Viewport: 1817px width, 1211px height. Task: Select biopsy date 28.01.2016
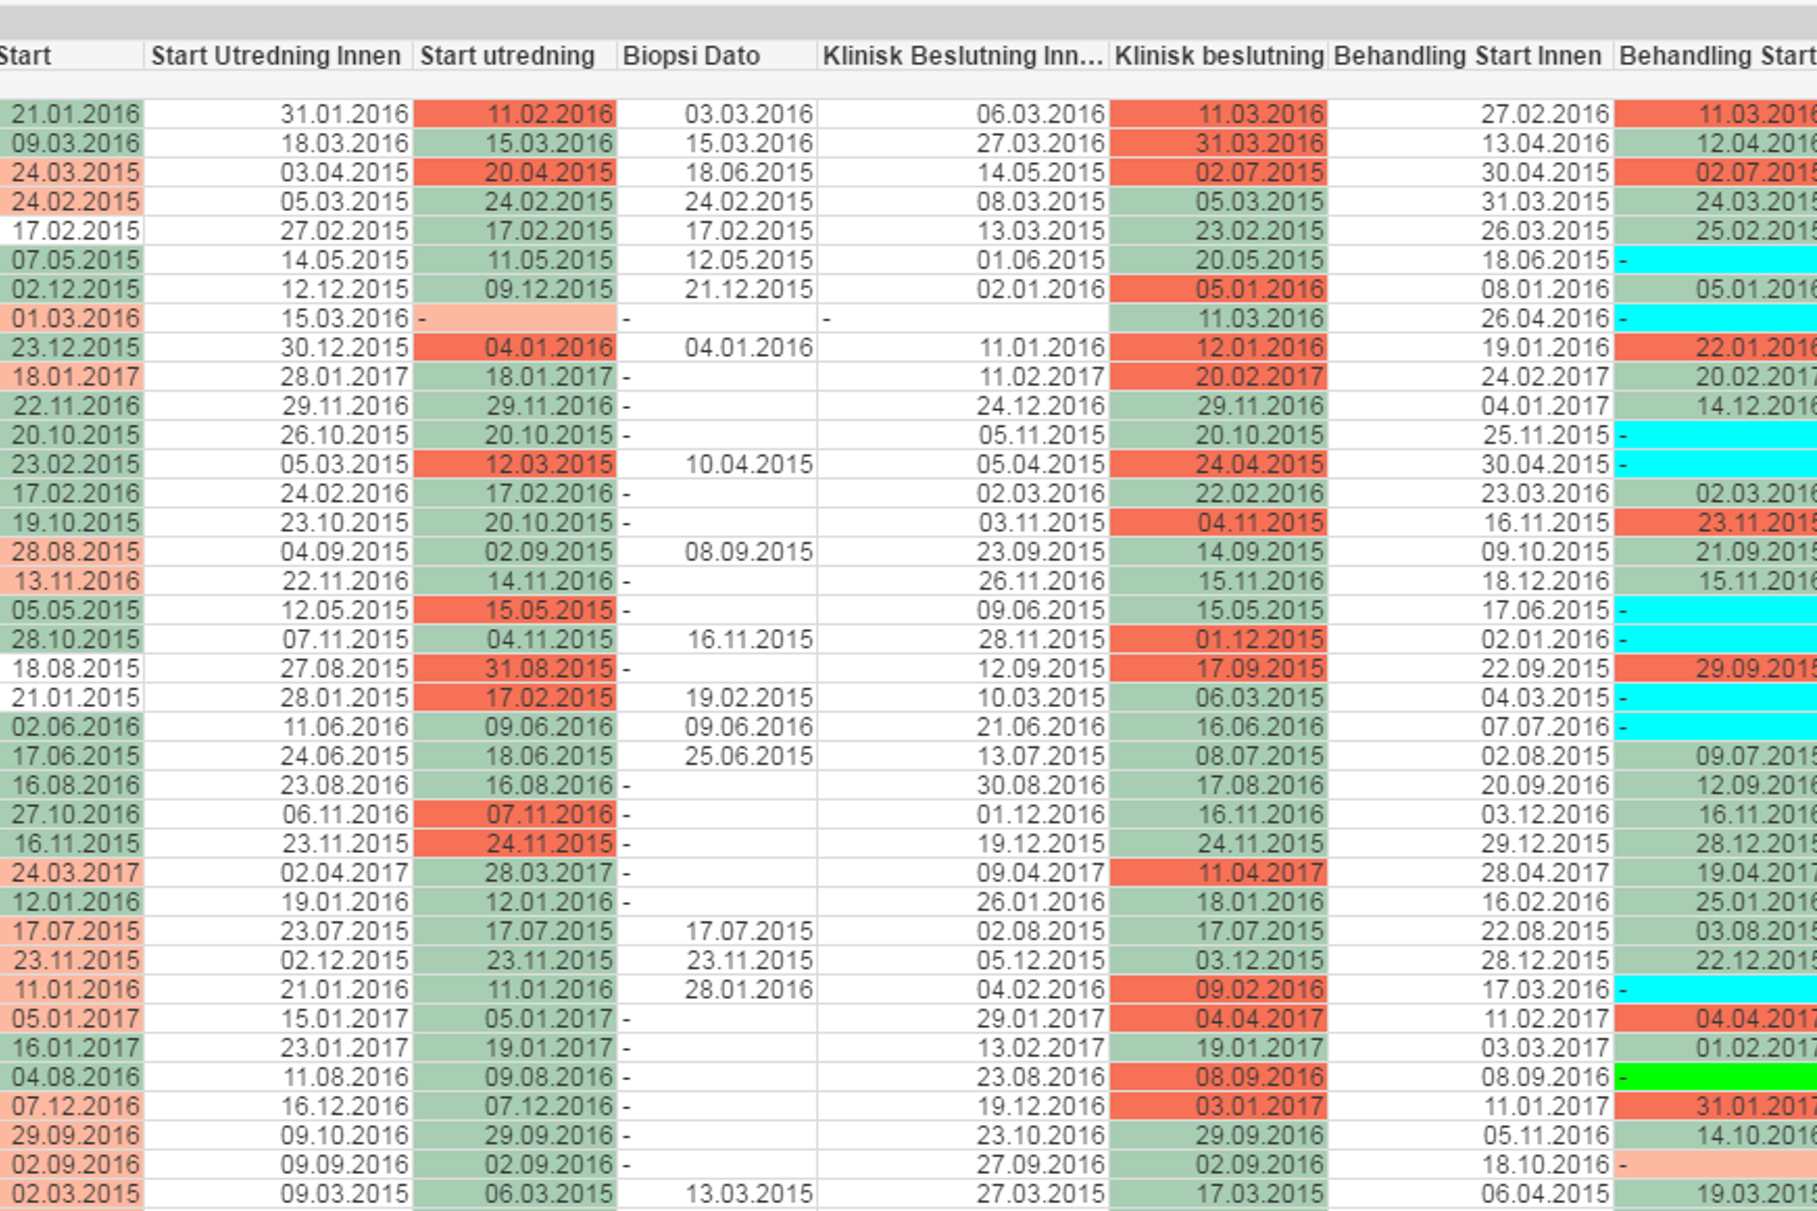coord(748,990)
